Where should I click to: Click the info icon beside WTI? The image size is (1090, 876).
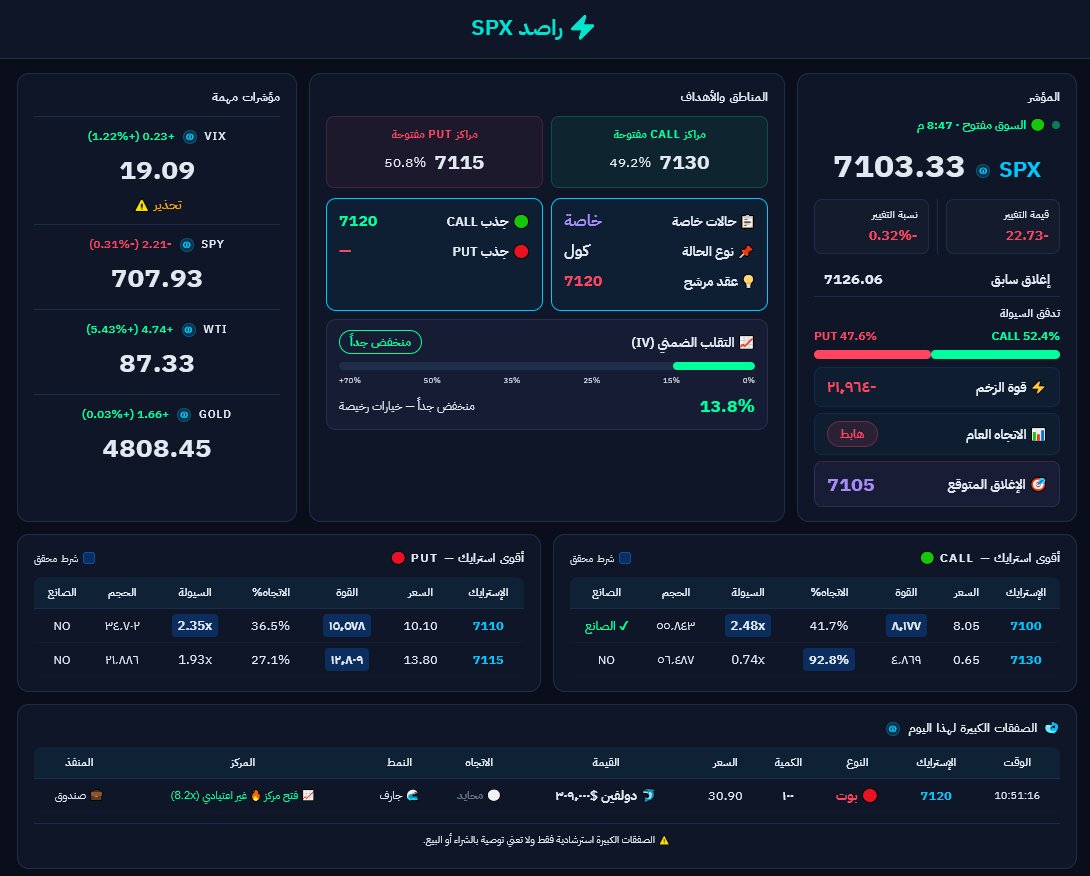tap(189, 330)
